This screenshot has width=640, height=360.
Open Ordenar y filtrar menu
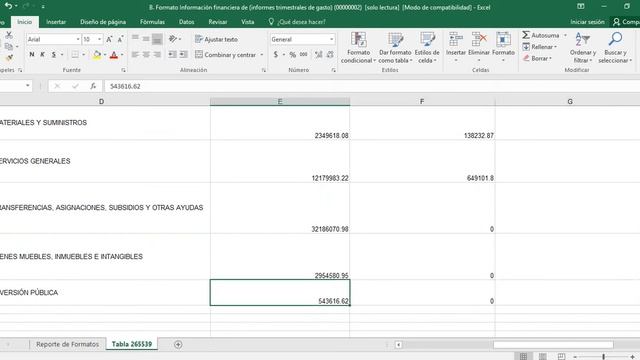[583, 48]
